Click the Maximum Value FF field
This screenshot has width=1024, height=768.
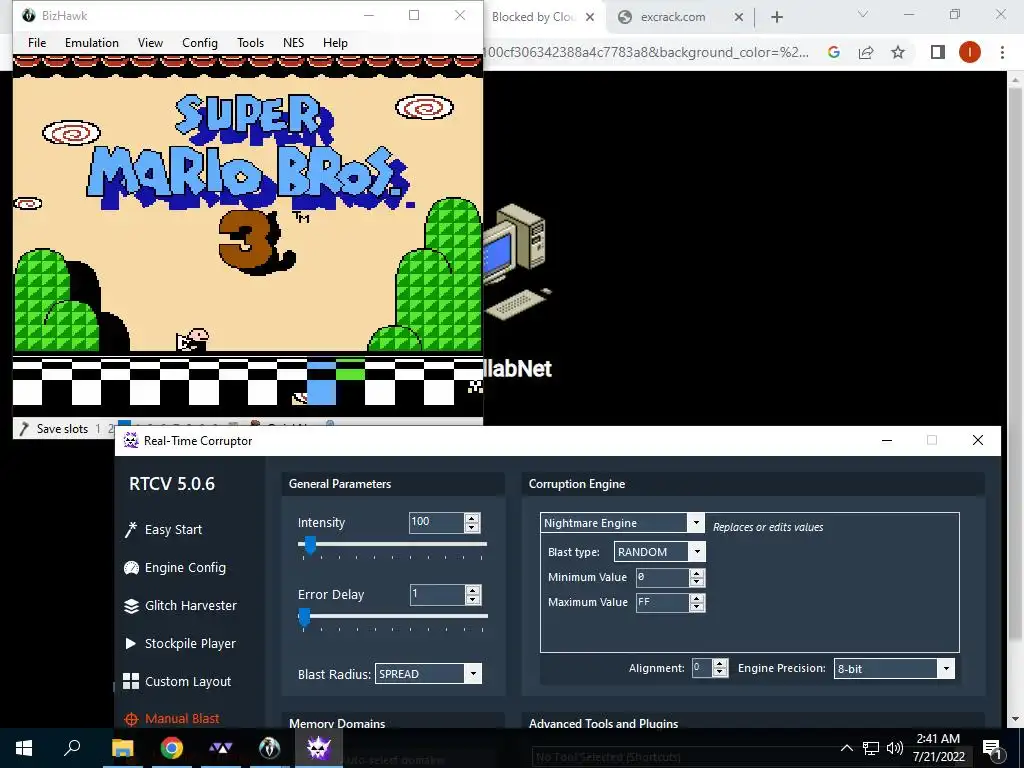click(662, 602)
